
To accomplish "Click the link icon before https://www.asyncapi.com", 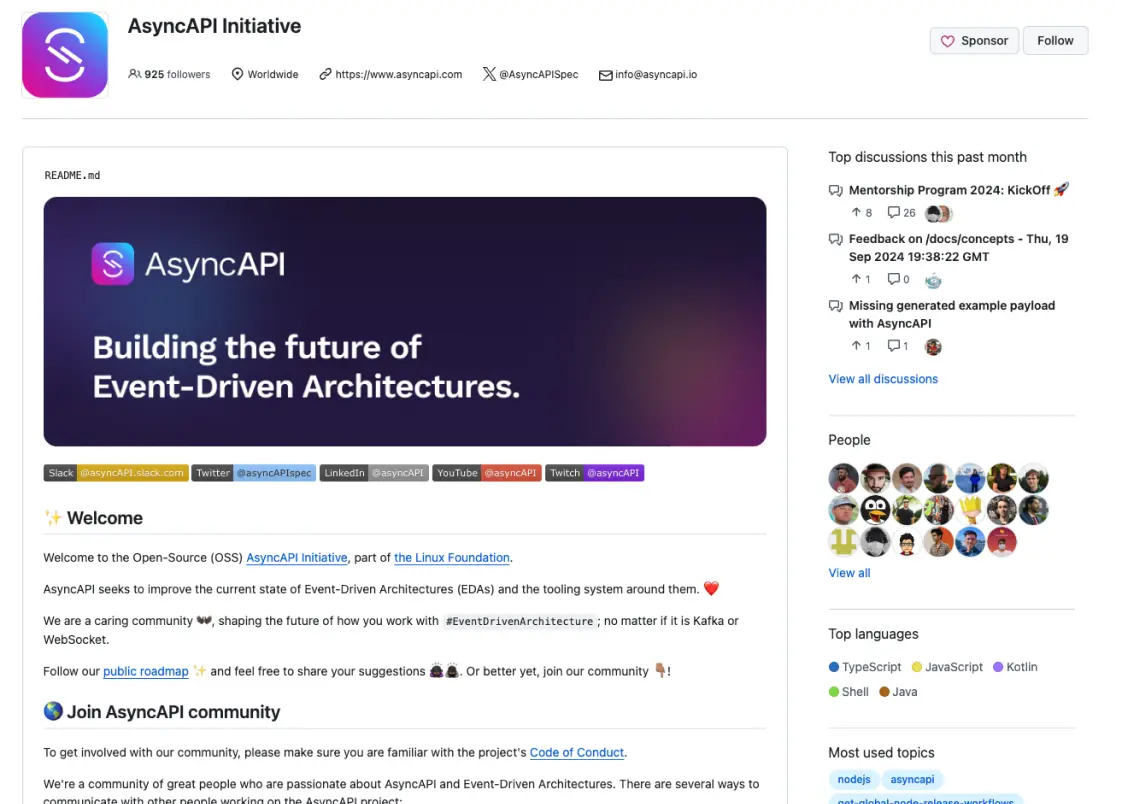I will (x=324, y=74).
